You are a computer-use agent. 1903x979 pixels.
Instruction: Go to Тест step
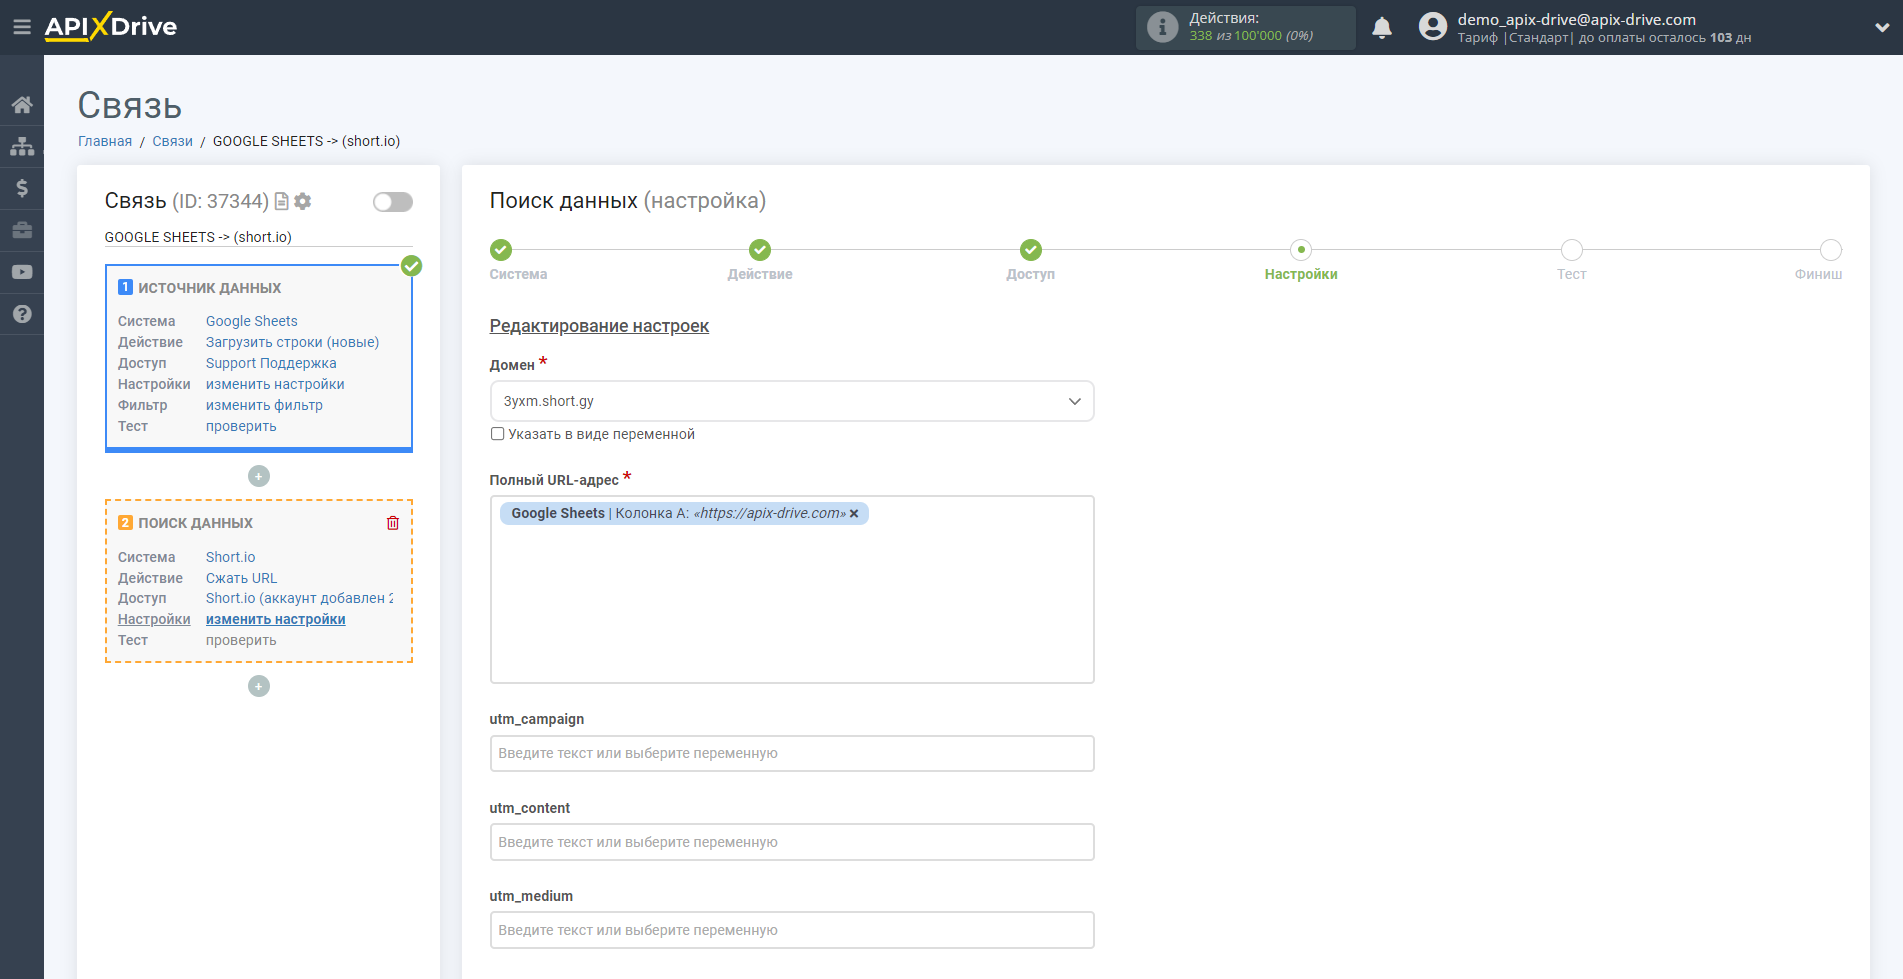(x=1572, y=250)
